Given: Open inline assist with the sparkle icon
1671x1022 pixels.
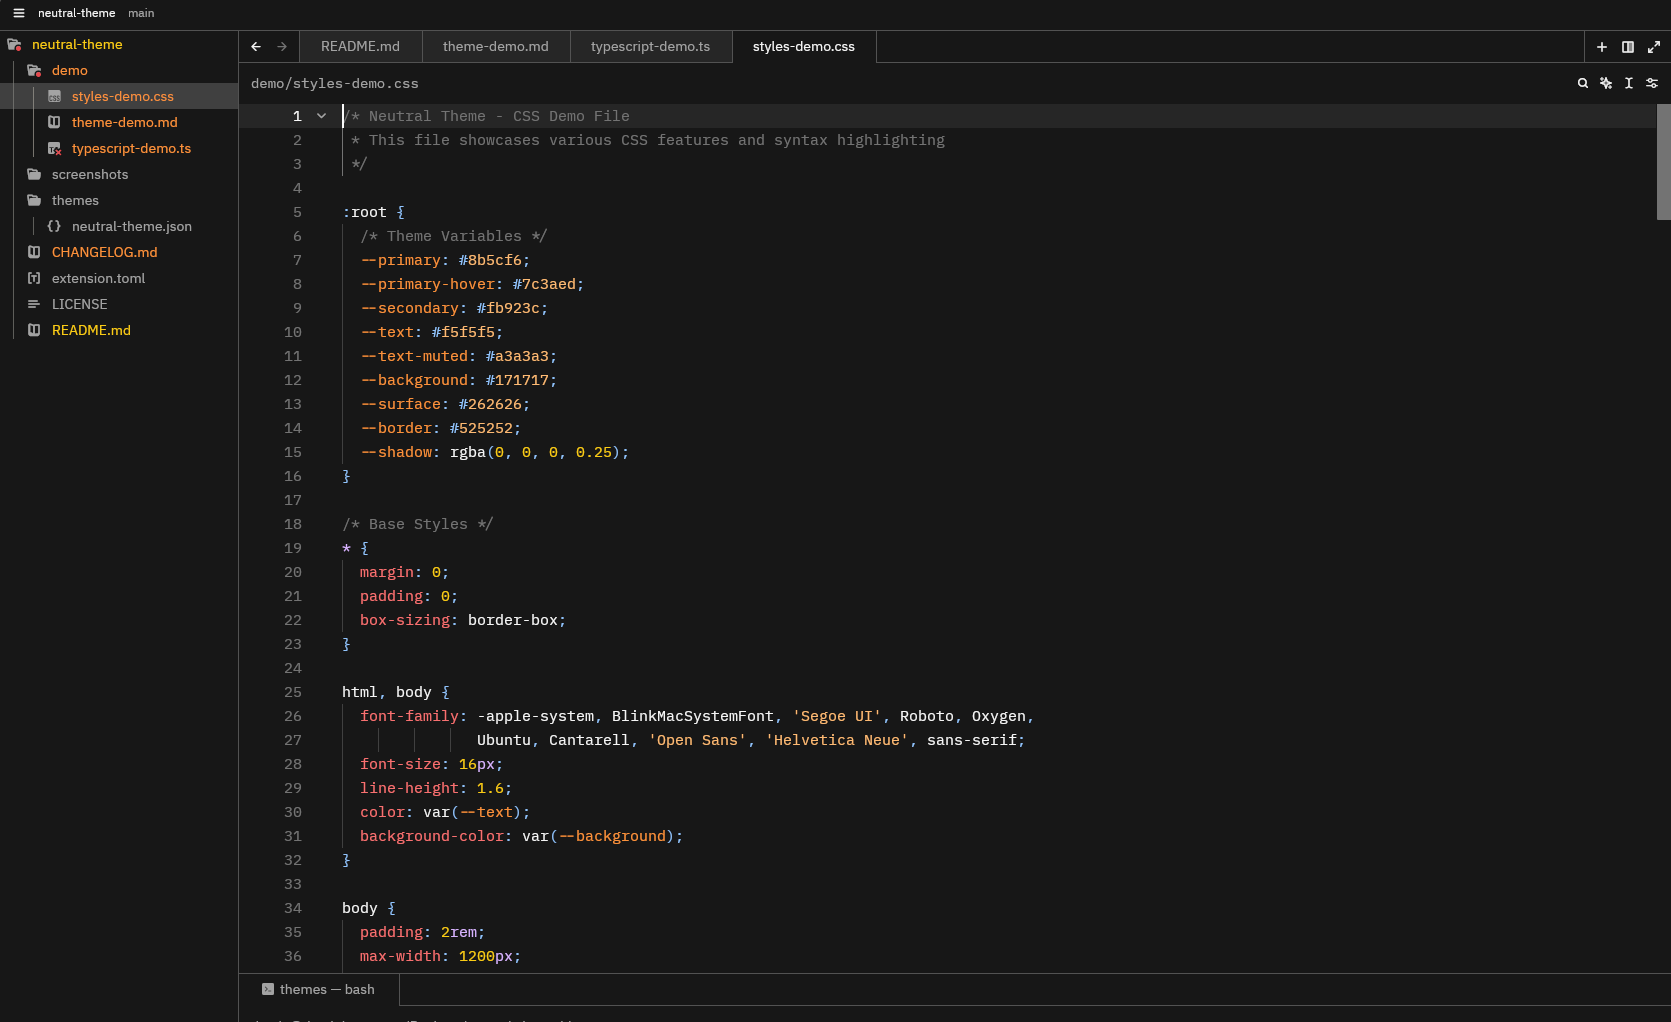Looking at the screenshot, I should [x=1606, y=83].
